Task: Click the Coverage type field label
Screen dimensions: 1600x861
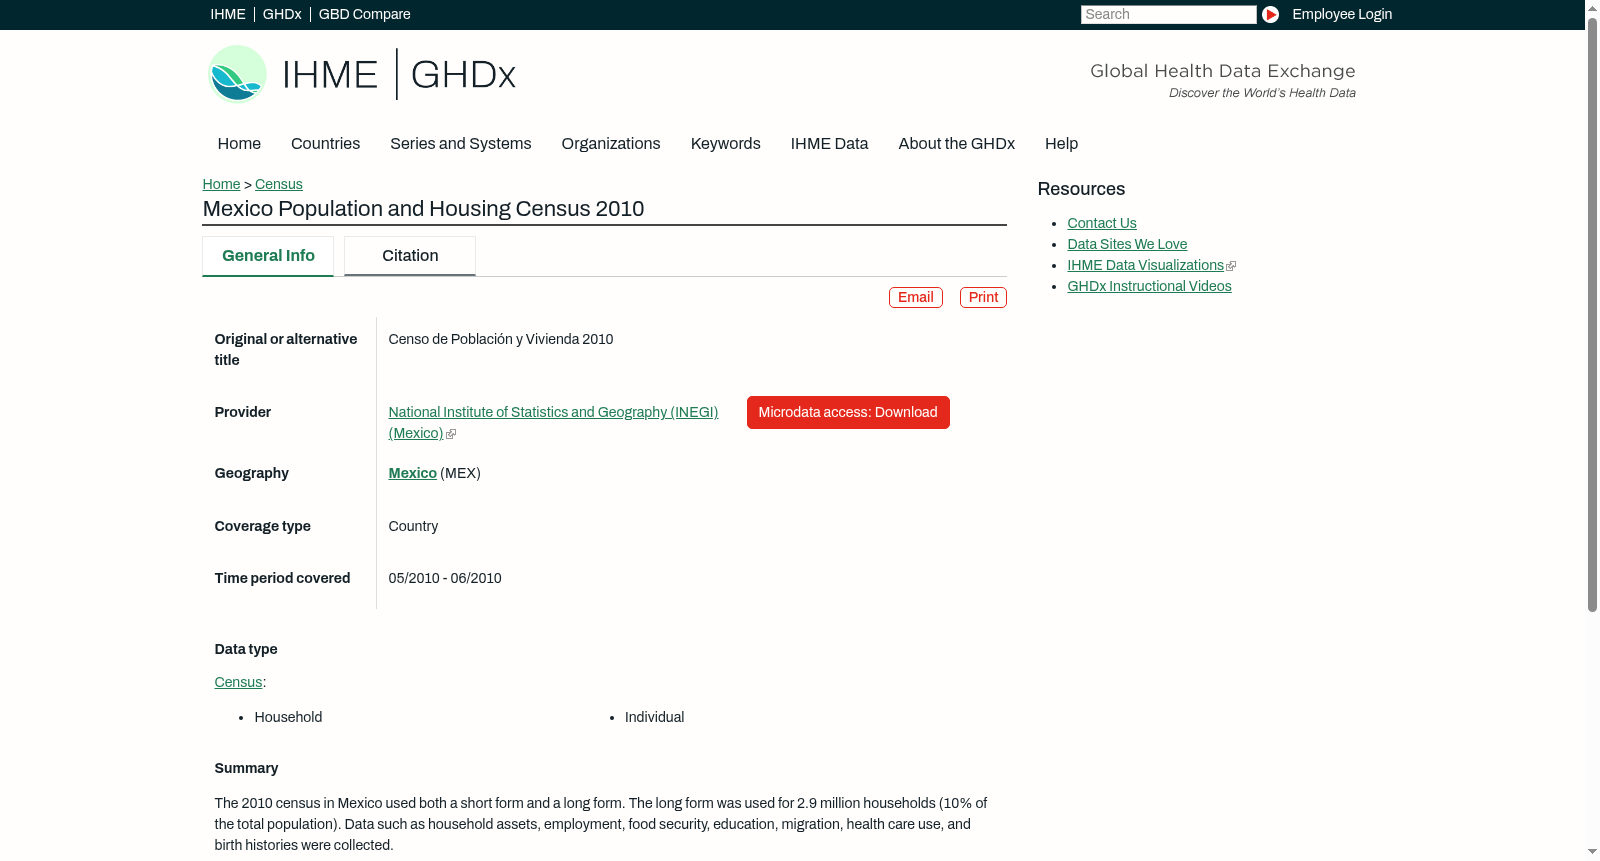Action: click(x=263, y=526)
